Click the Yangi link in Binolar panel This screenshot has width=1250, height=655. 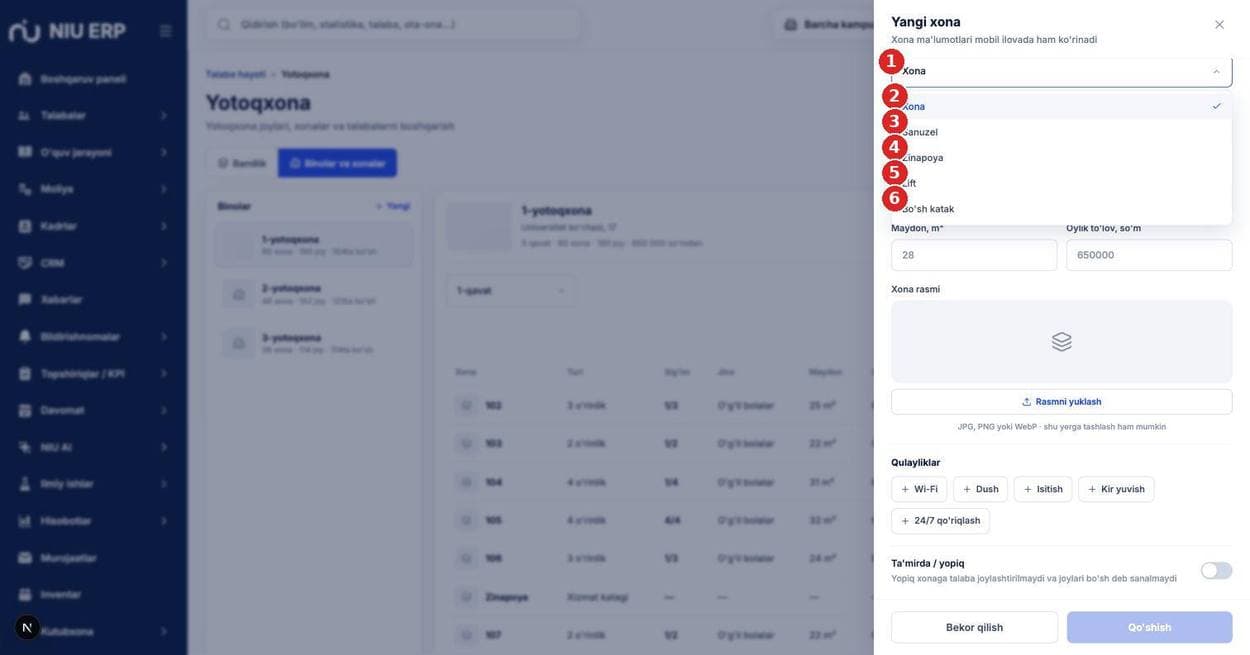coord(393,206)
